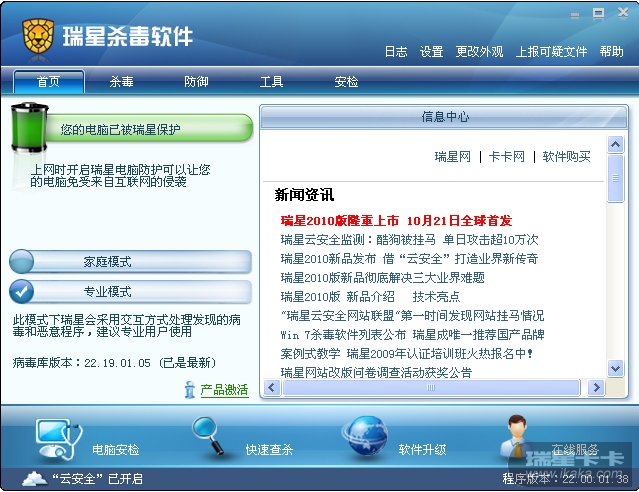Click the 信息中心 panel header

tap(444, 117)
